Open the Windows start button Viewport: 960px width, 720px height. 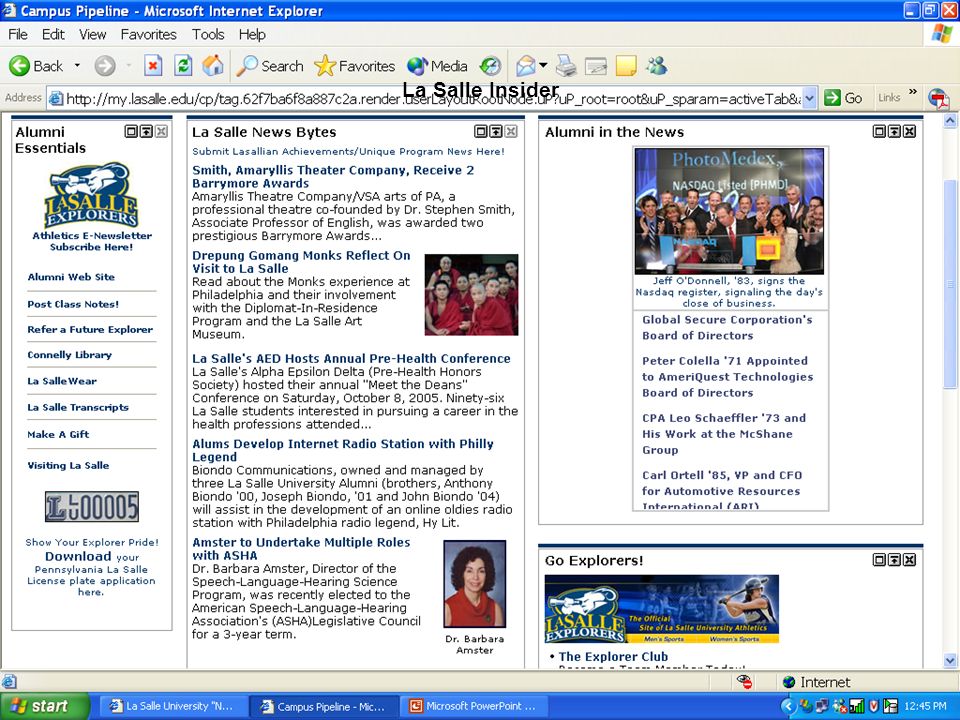(44, 706)
